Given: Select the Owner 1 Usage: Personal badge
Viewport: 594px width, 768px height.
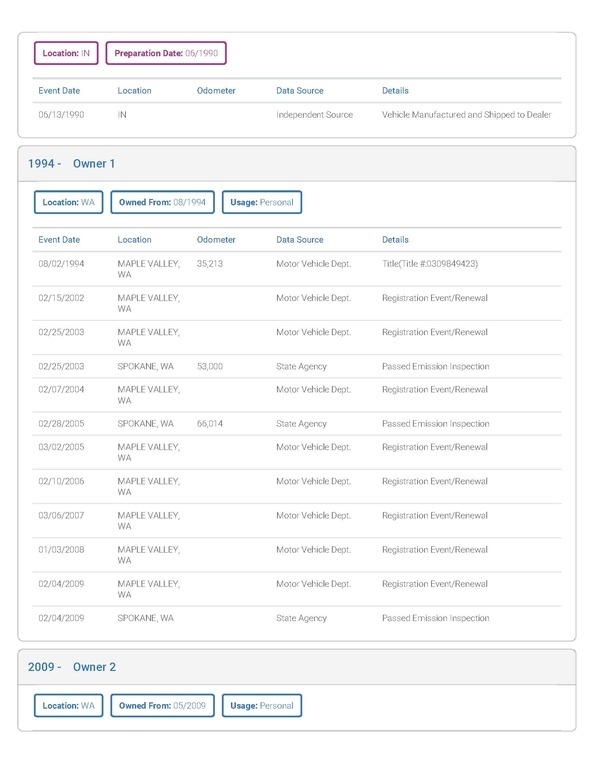Looking at the screenshot, I should coord(262,202).
